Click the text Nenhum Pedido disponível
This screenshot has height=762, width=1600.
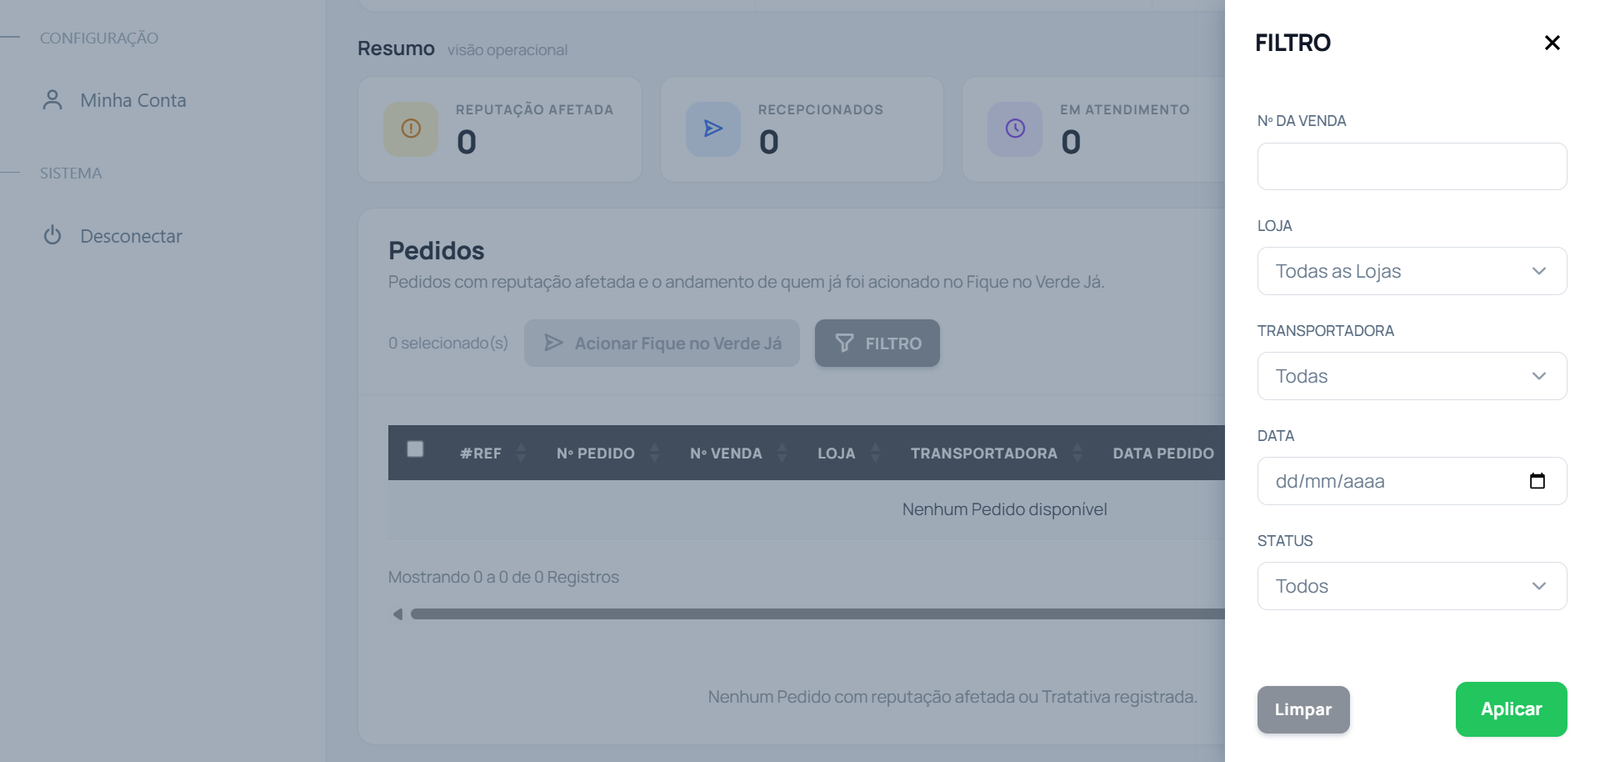(x=1004, y=509)
